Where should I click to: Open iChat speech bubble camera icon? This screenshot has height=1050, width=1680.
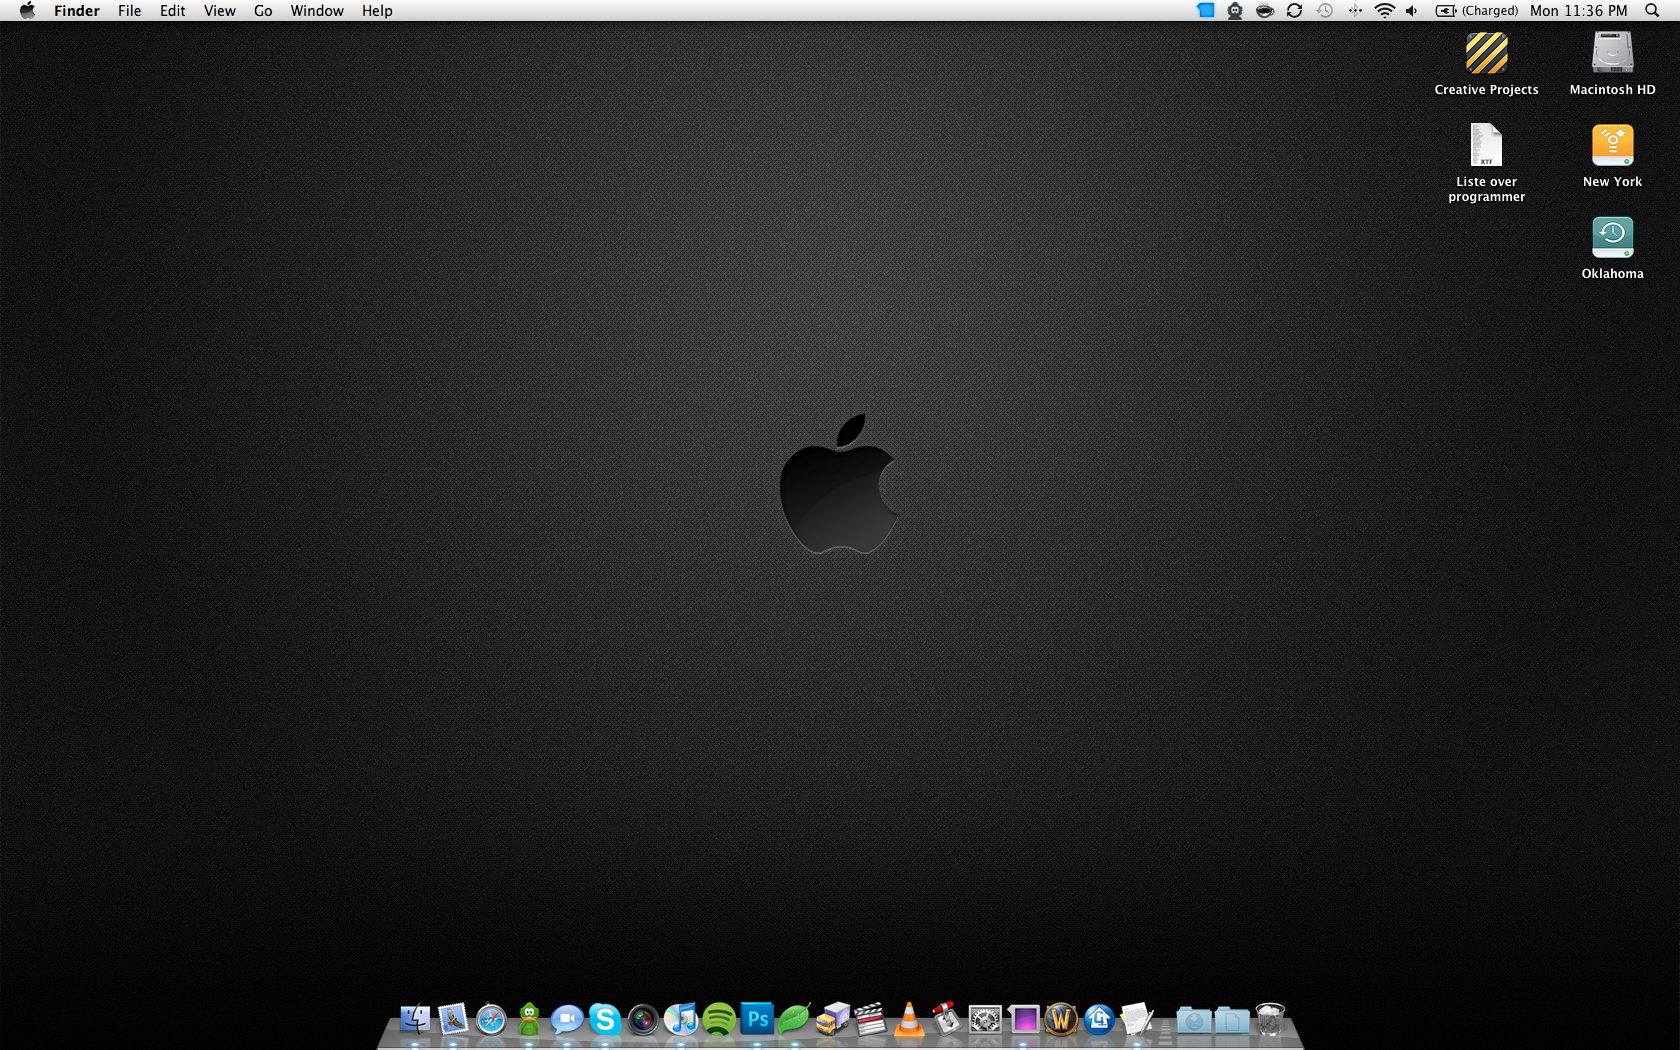point(567,1019)
